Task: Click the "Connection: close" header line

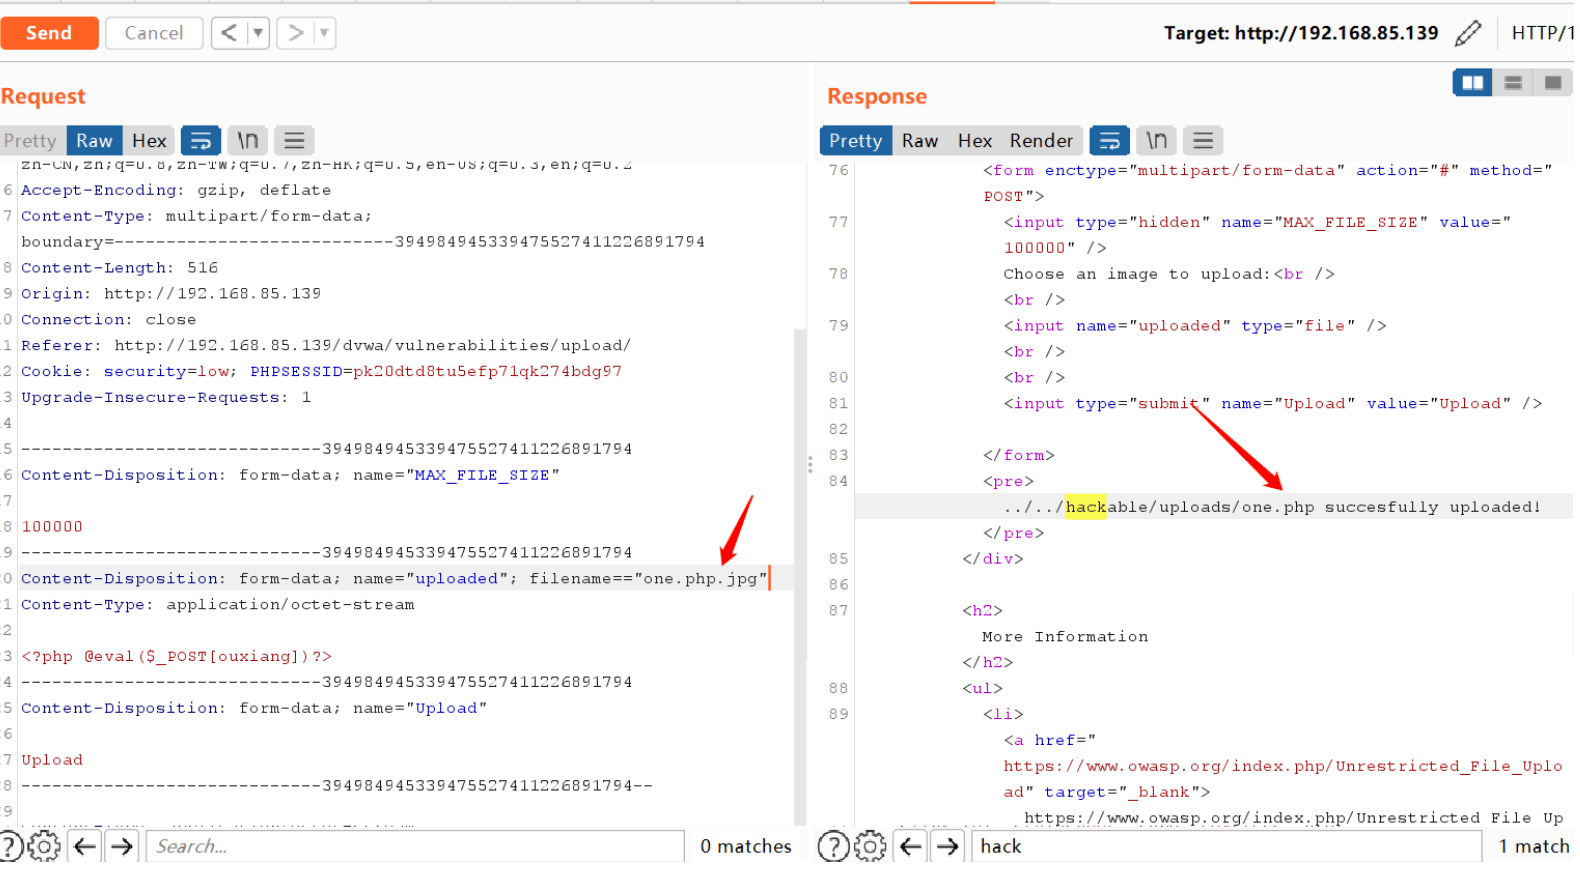Action: coord(109,320)
